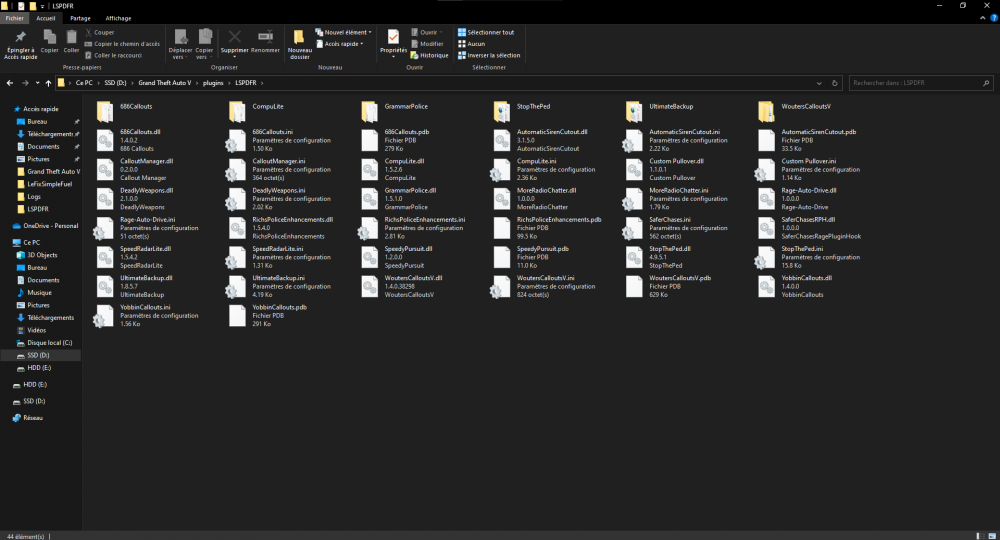Open the Propriétés button
Screen dimensions: 1000x540
393,43
